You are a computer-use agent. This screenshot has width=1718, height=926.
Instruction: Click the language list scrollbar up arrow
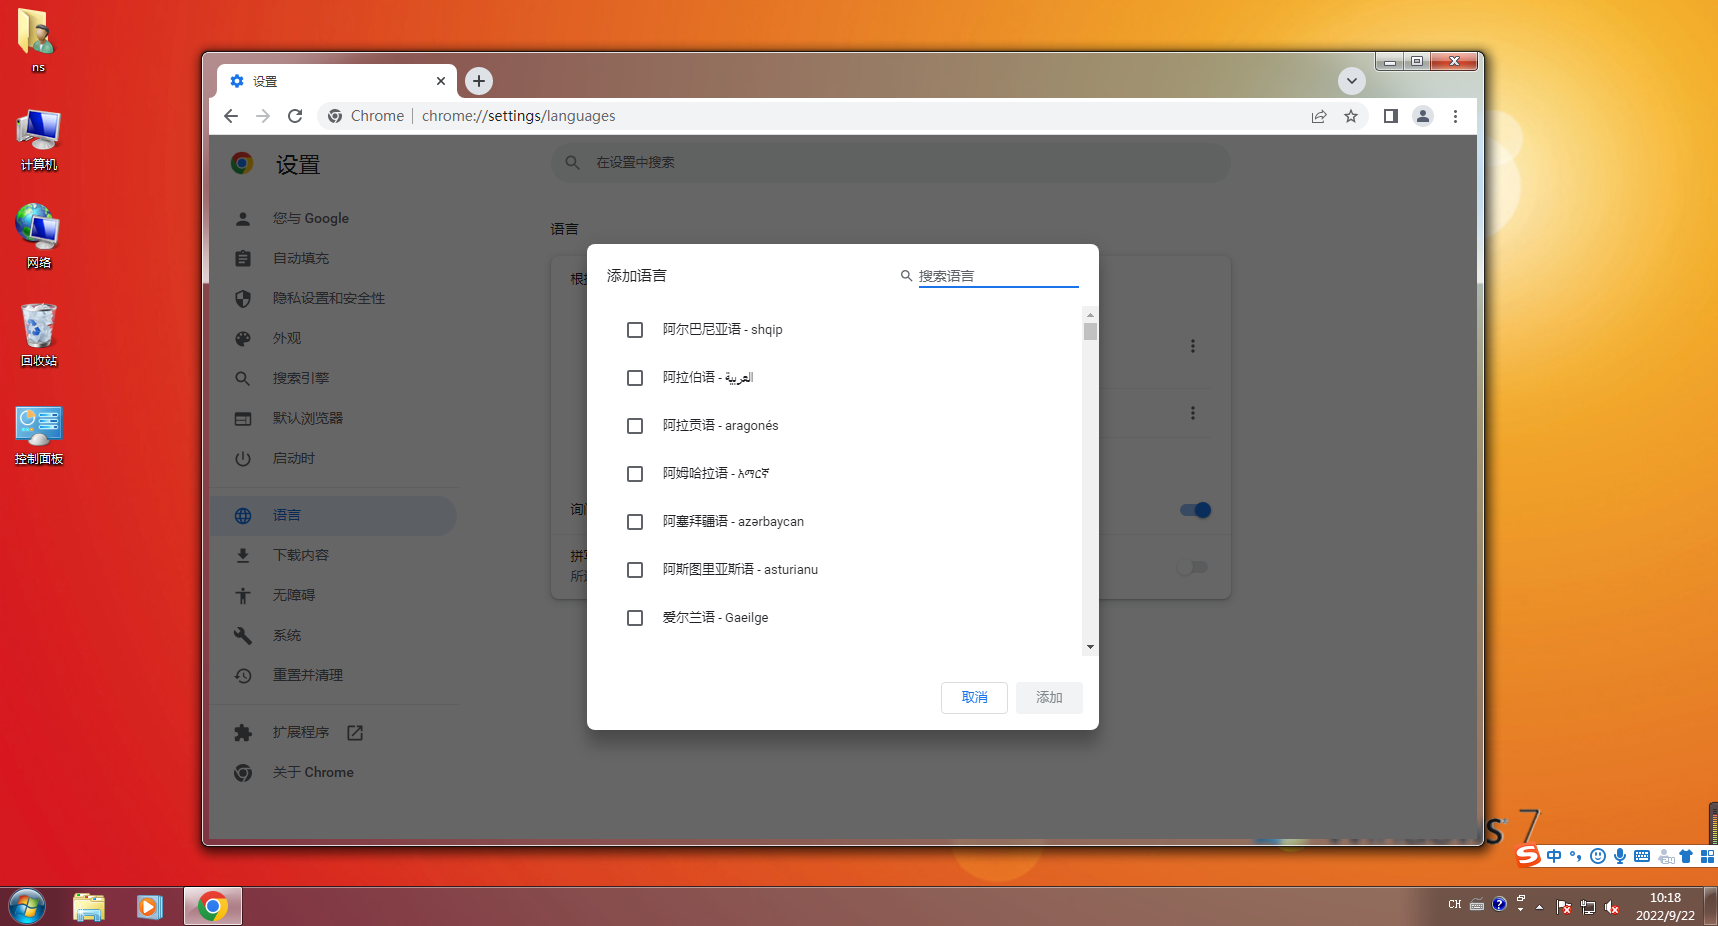1090,314
